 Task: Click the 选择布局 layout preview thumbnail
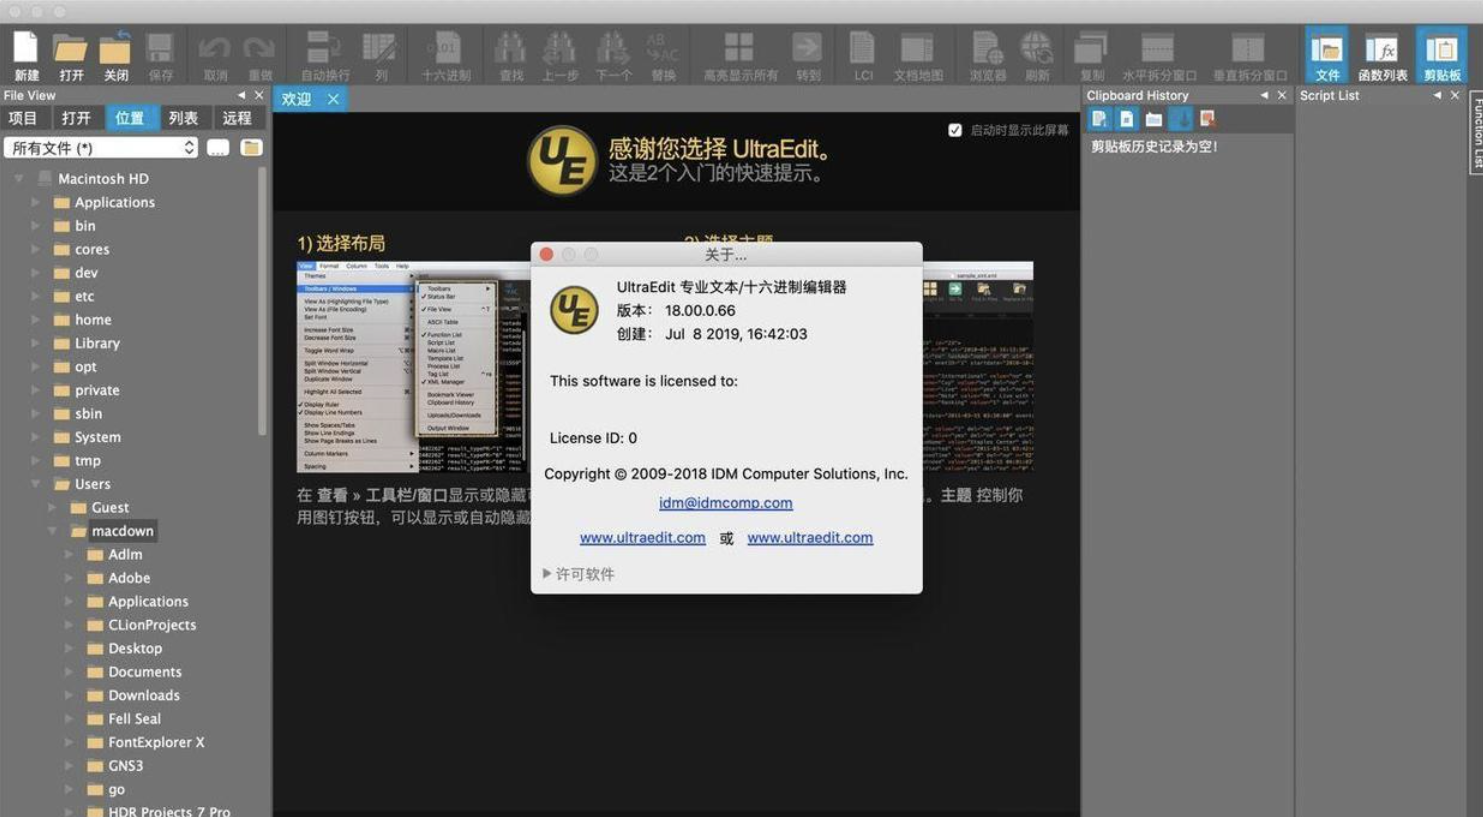tap(412, 367)
